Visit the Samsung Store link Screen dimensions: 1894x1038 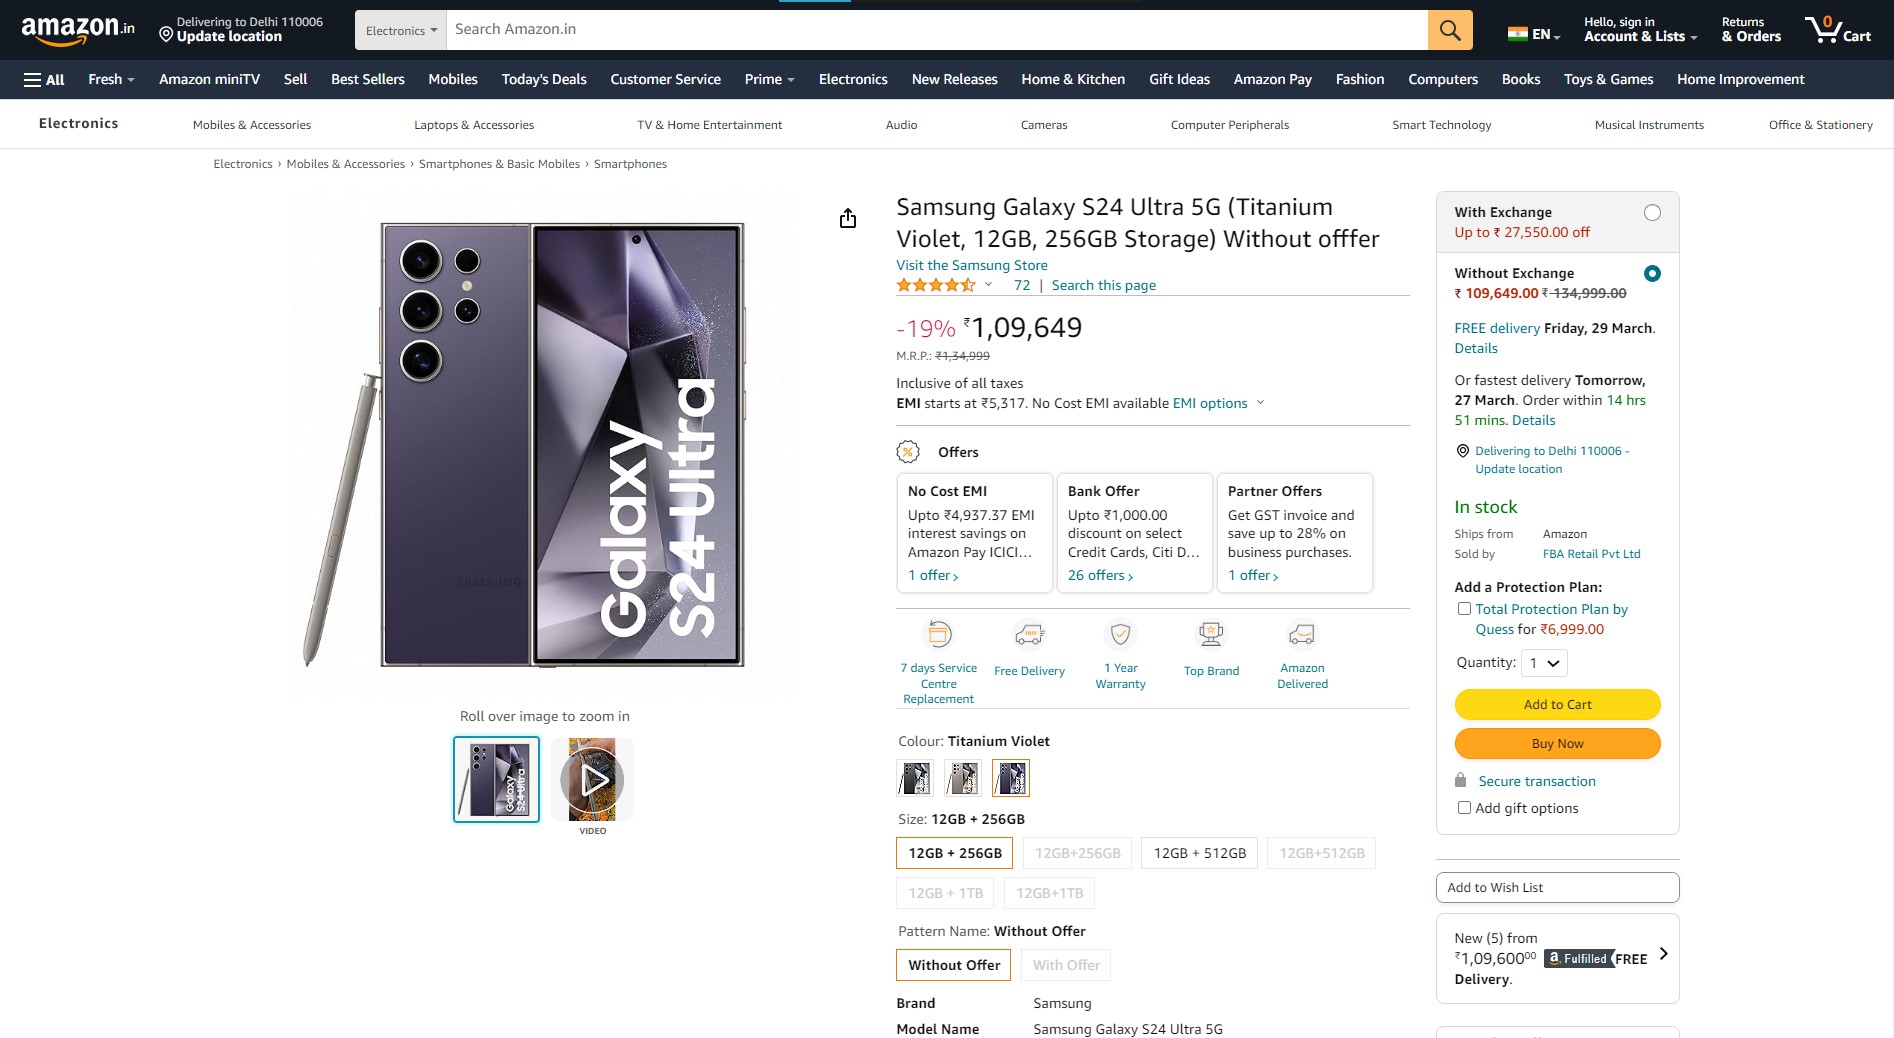[x=971, y=265]
